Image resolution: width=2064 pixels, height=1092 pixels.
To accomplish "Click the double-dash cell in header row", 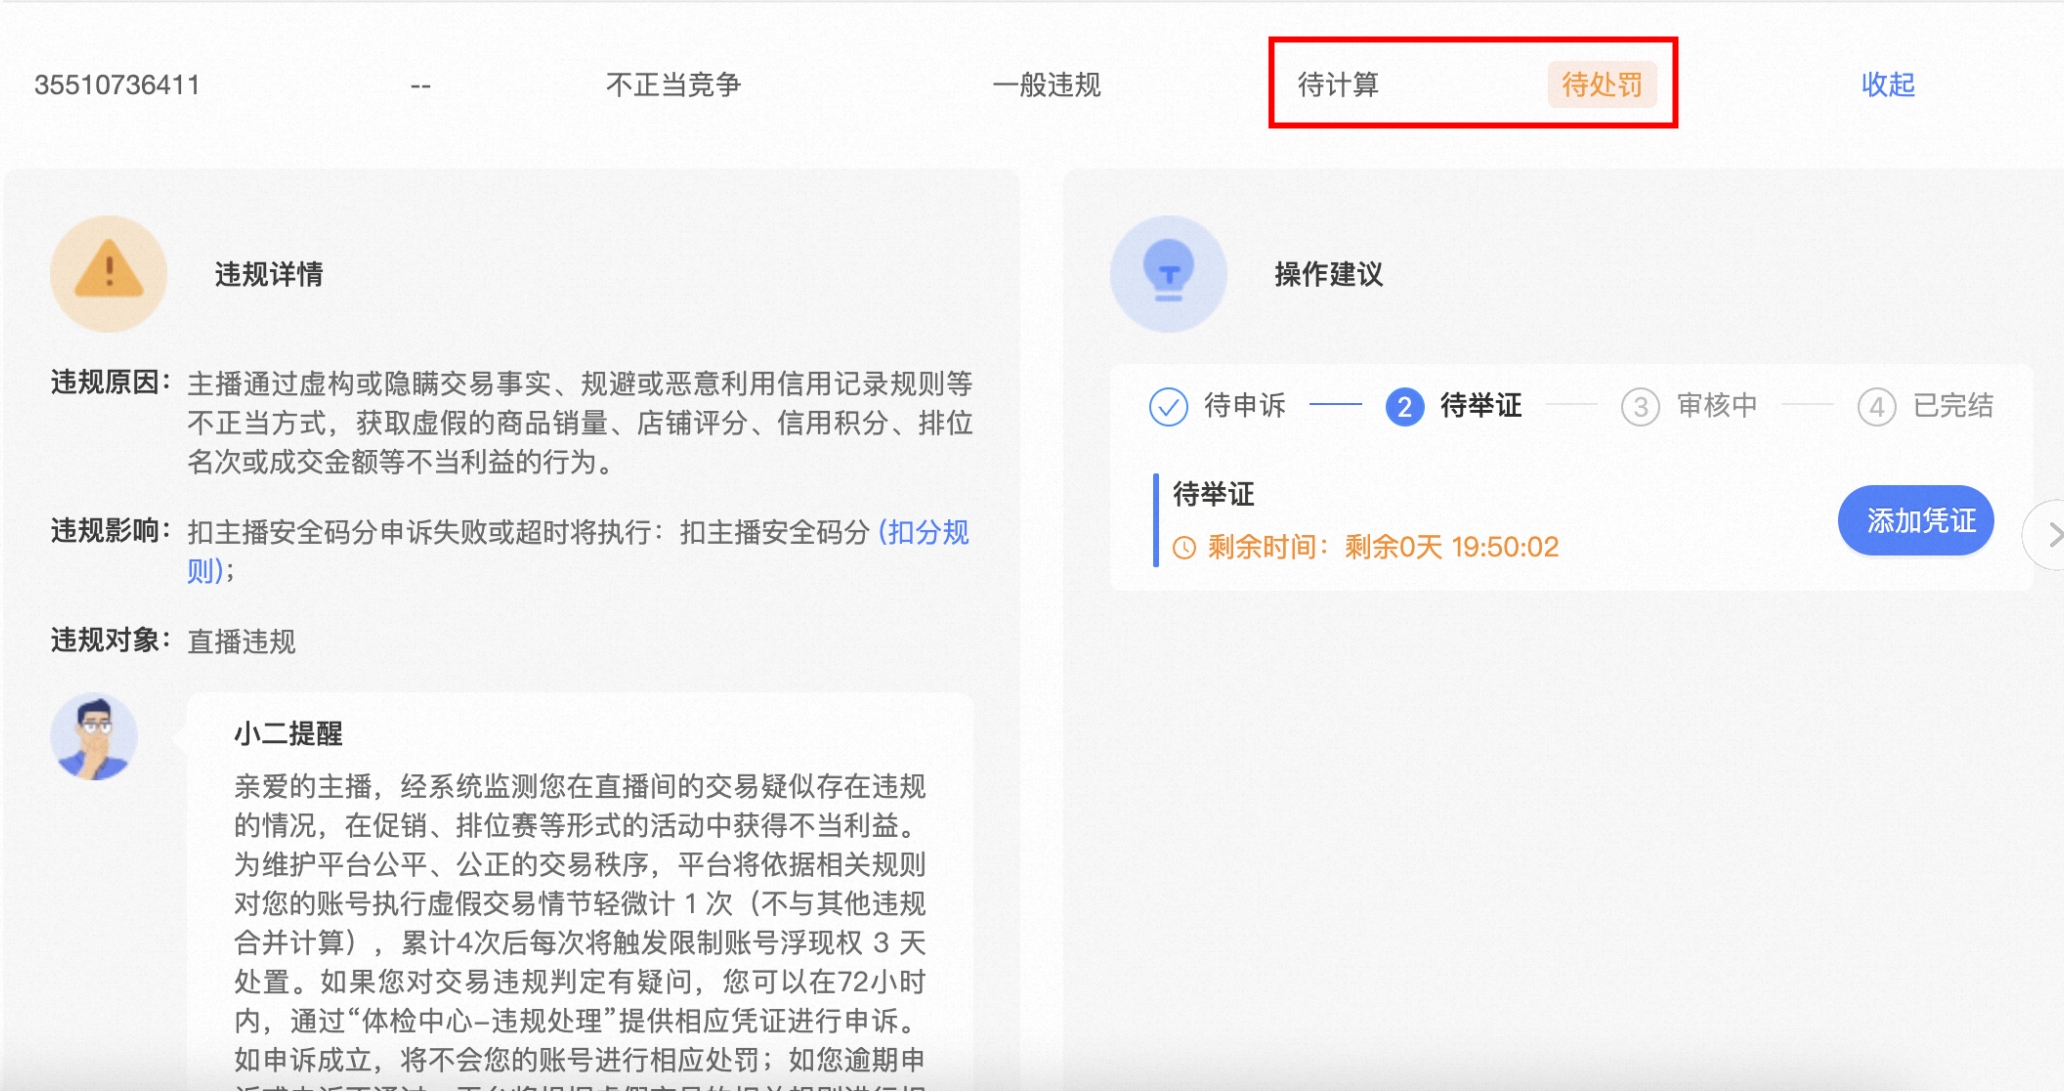I will tap(420, 86).
